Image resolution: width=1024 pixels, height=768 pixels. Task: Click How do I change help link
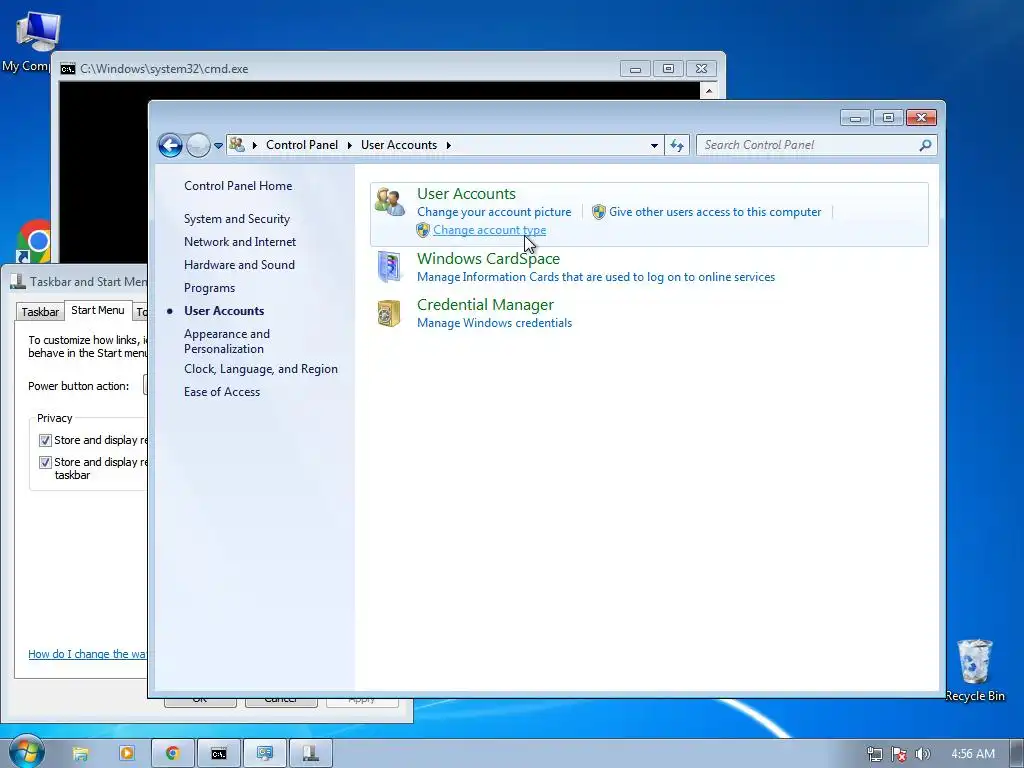[x=88, y=654]
